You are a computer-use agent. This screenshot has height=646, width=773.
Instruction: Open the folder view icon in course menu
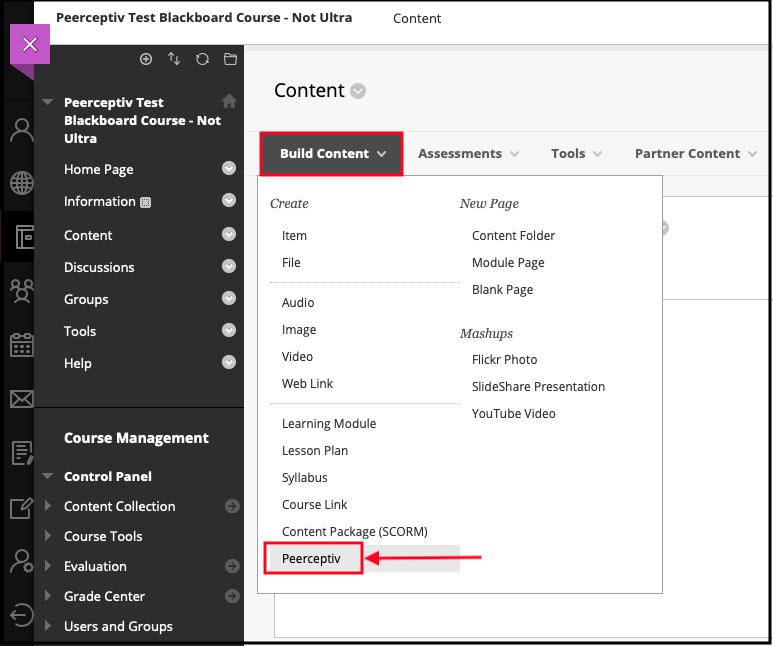click(x=230, y=59)
